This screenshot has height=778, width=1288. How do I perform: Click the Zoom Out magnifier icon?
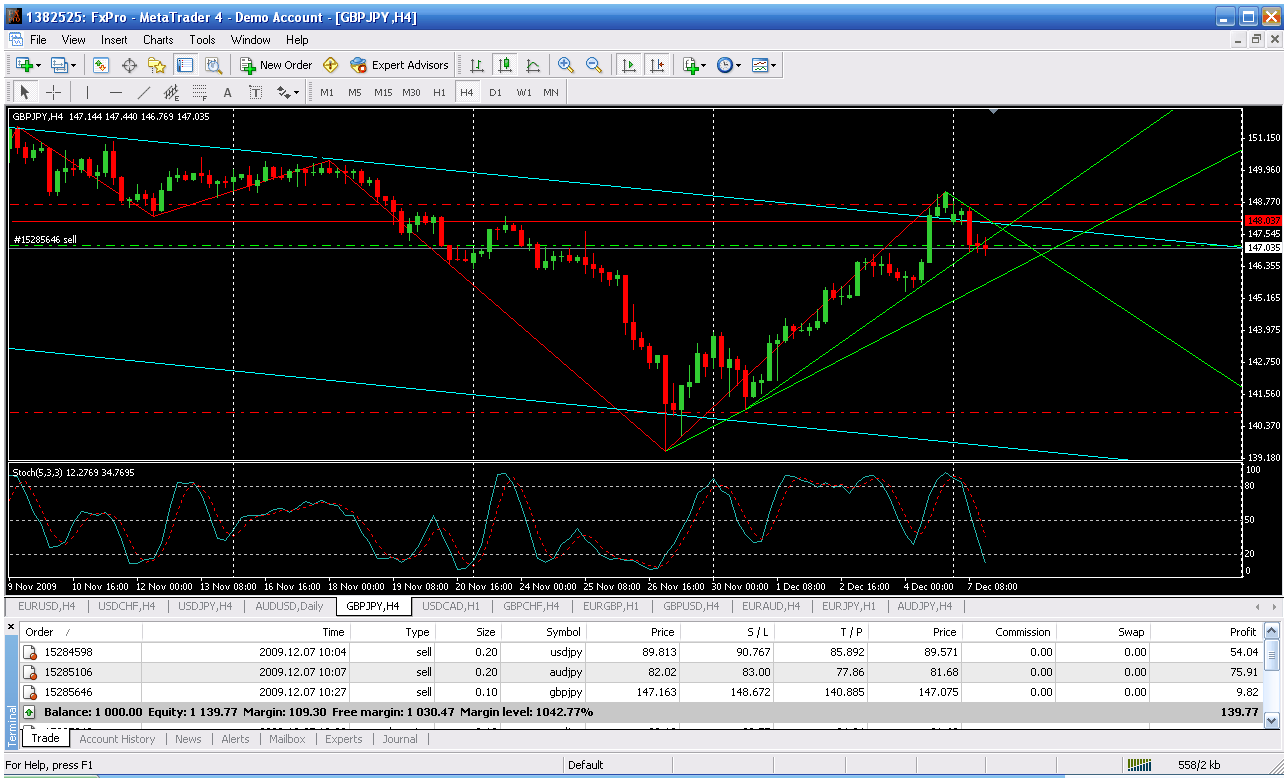click(x=594, y=65)
